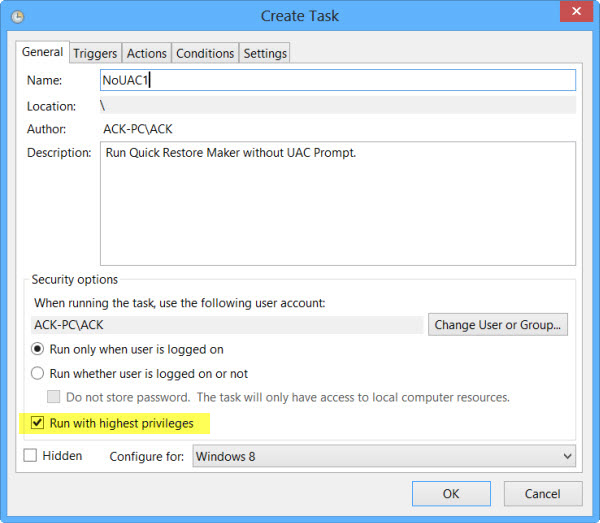The height and width of the screenshot is (523, 600).
Task: Tick the Do not store password checkbox
Action: pyautogui.click(x=54, y=397)
